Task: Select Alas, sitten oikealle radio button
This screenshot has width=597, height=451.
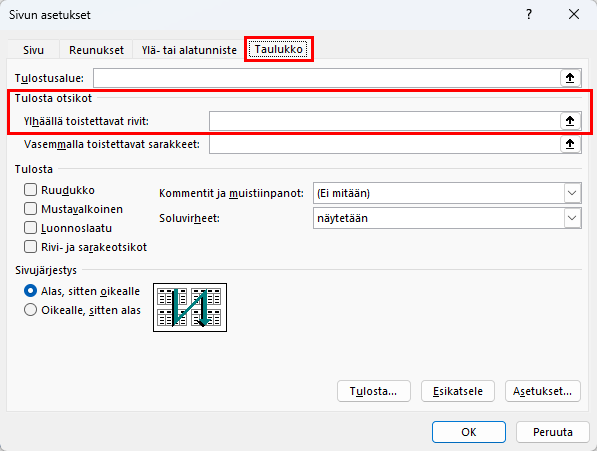Action: coord(30,291)
